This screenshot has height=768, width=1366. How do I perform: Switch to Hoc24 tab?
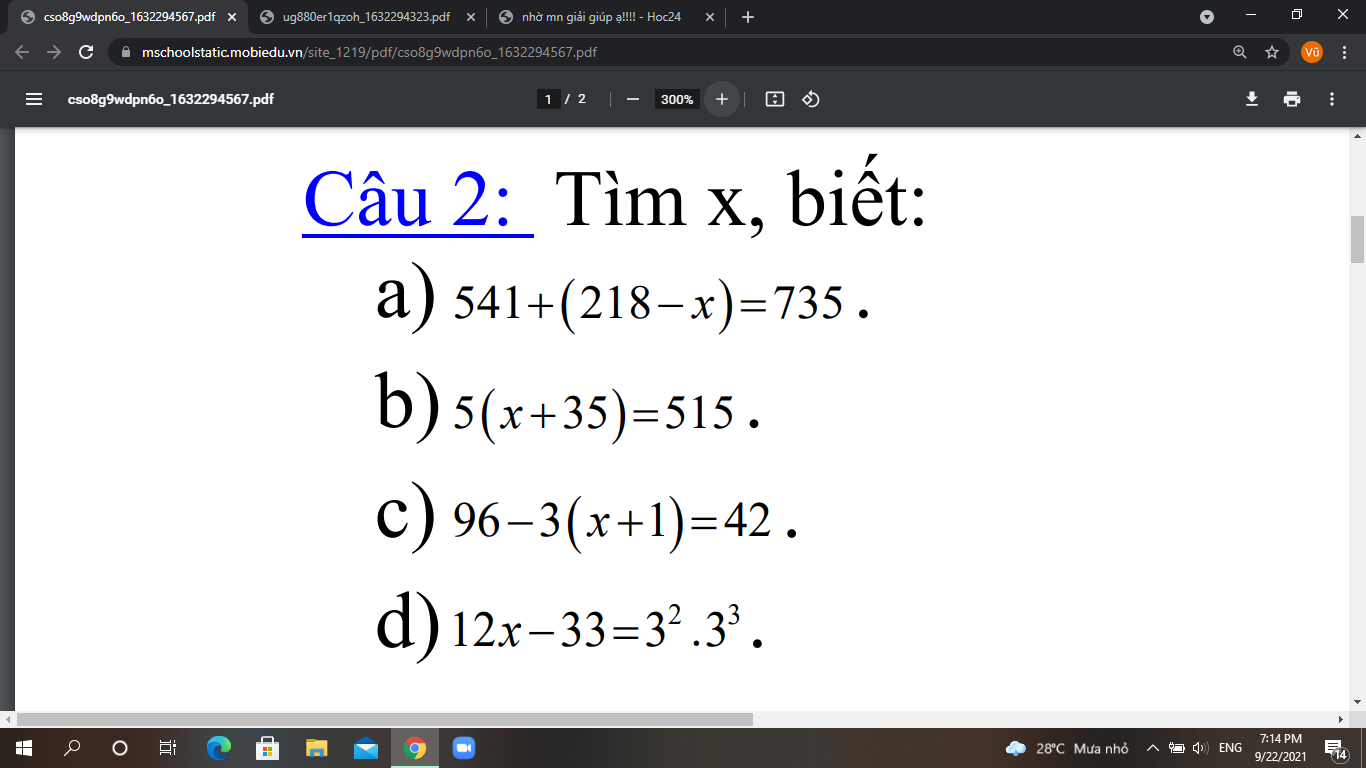pos(607,17)
